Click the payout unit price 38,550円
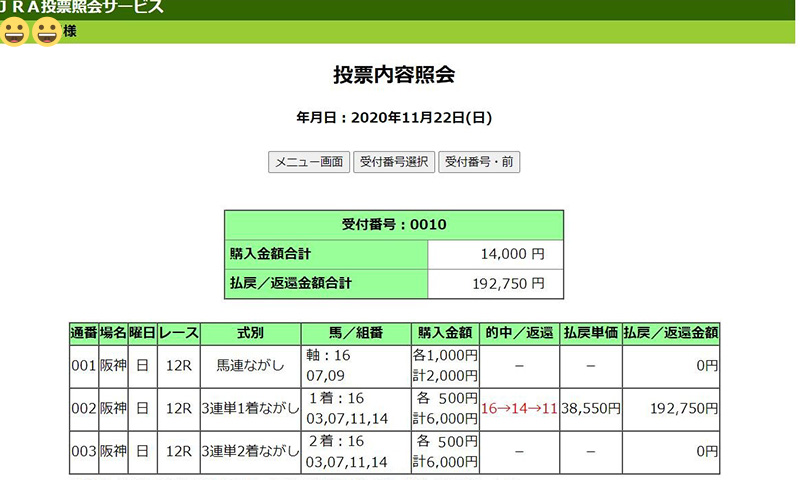The width and height of the screenshot is (800, 480). 590,408
